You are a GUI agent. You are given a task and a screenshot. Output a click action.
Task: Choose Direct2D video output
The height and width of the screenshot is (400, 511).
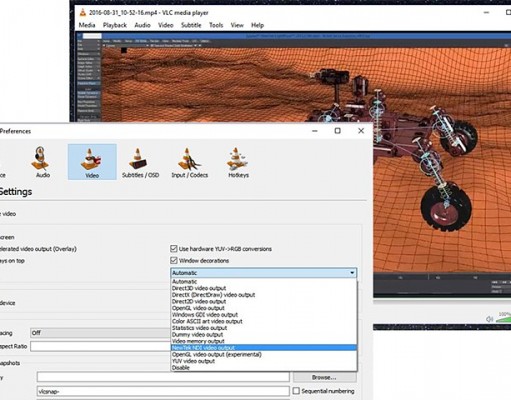point(264,302)
